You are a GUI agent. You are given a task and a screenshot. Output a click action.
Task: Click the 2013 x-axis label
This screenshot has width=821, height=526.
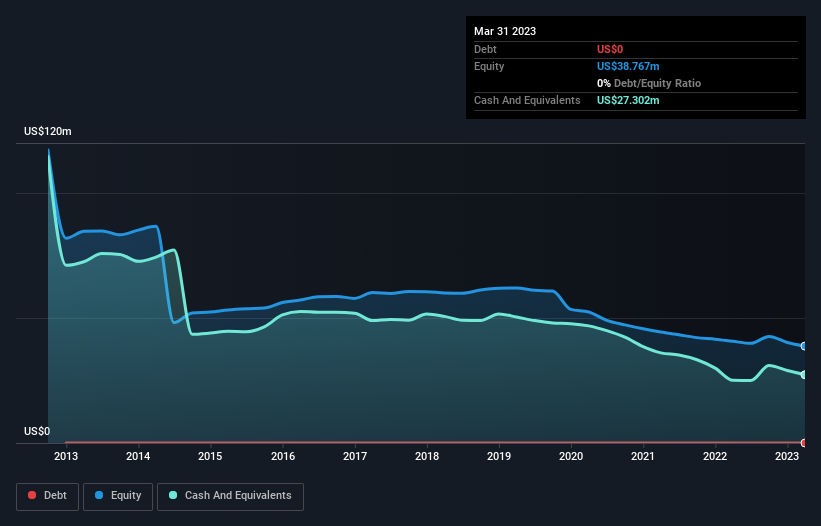(x=66, y=456)
